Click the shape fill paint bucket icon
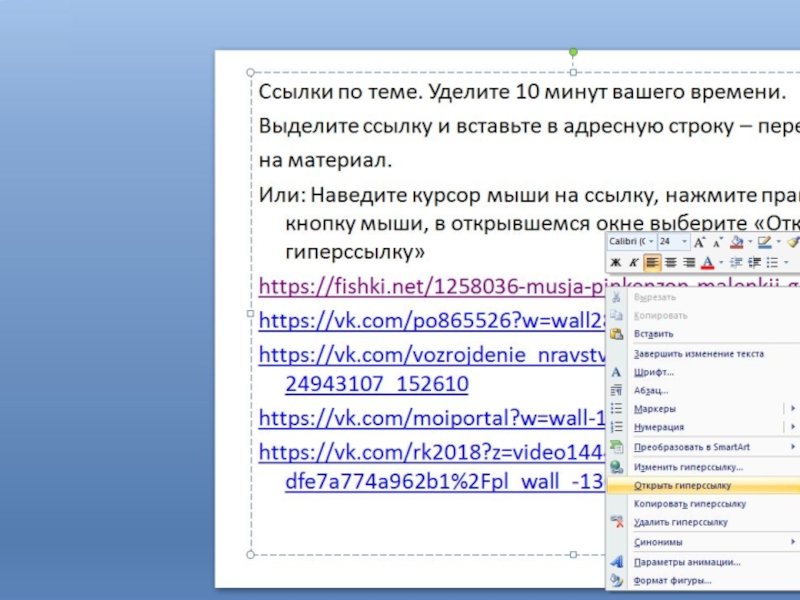Viewport: 800px width, 600px height. tap(736, 242)
